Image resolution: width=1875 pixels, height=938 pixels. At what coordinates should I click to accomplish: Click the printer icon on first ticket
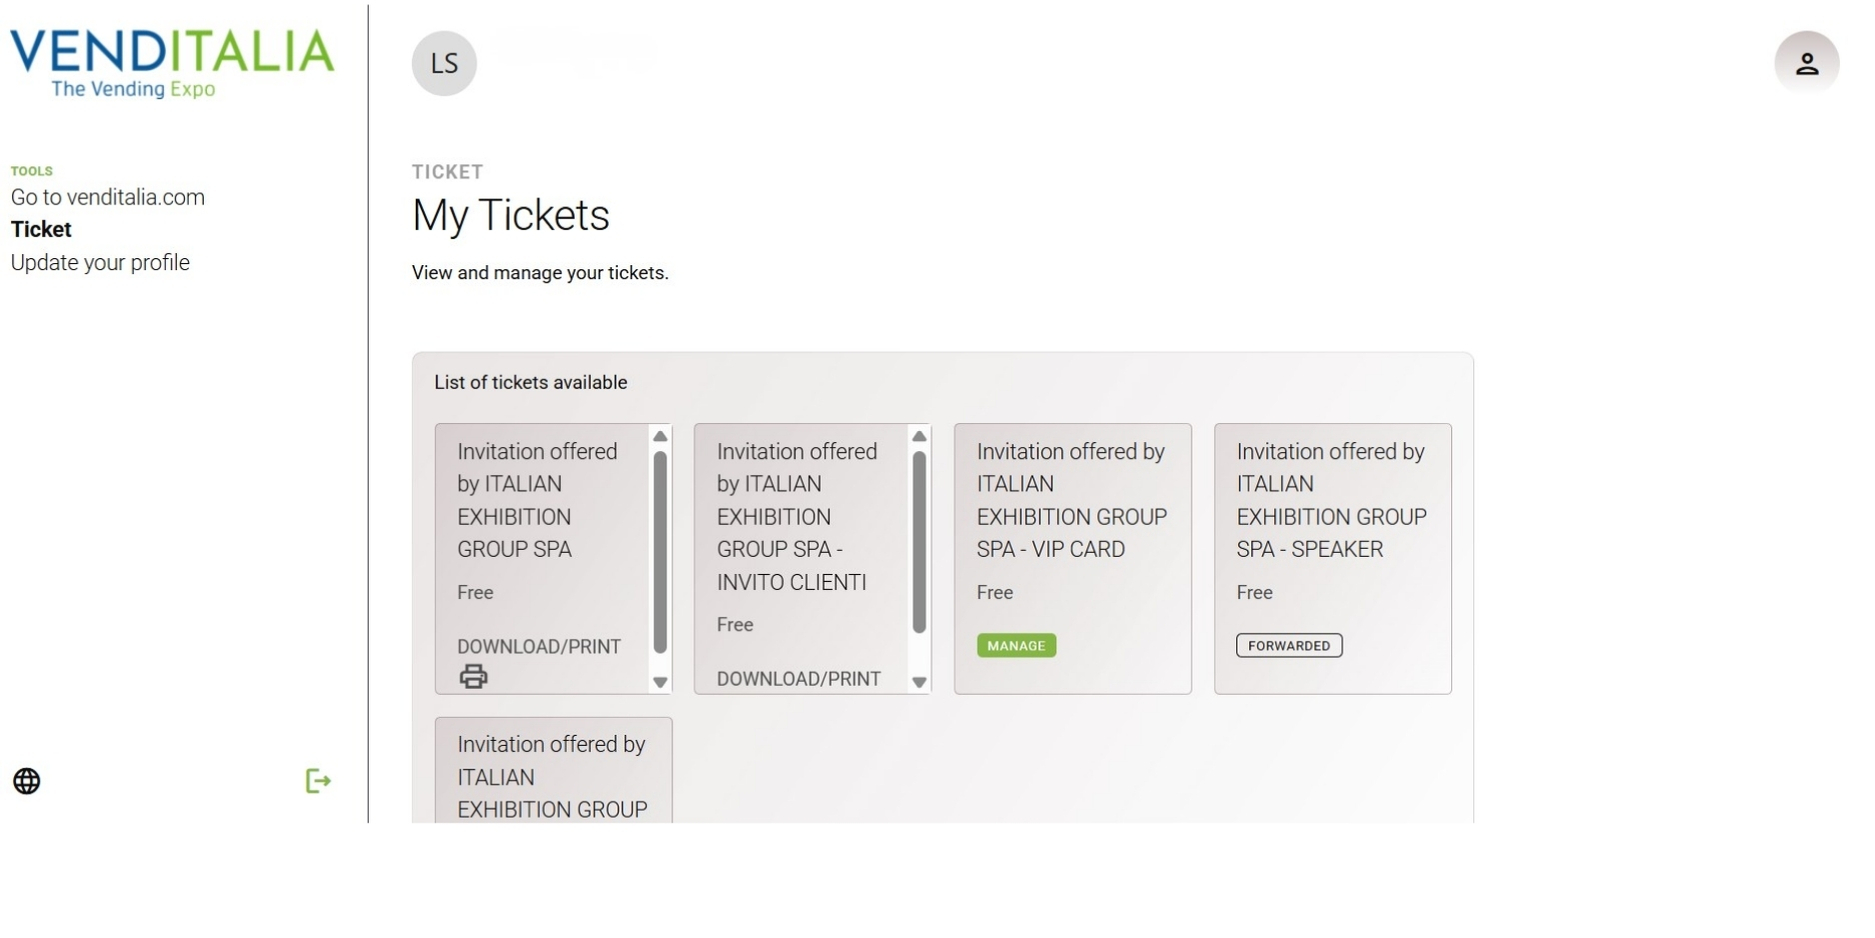[x=473, y=677]
